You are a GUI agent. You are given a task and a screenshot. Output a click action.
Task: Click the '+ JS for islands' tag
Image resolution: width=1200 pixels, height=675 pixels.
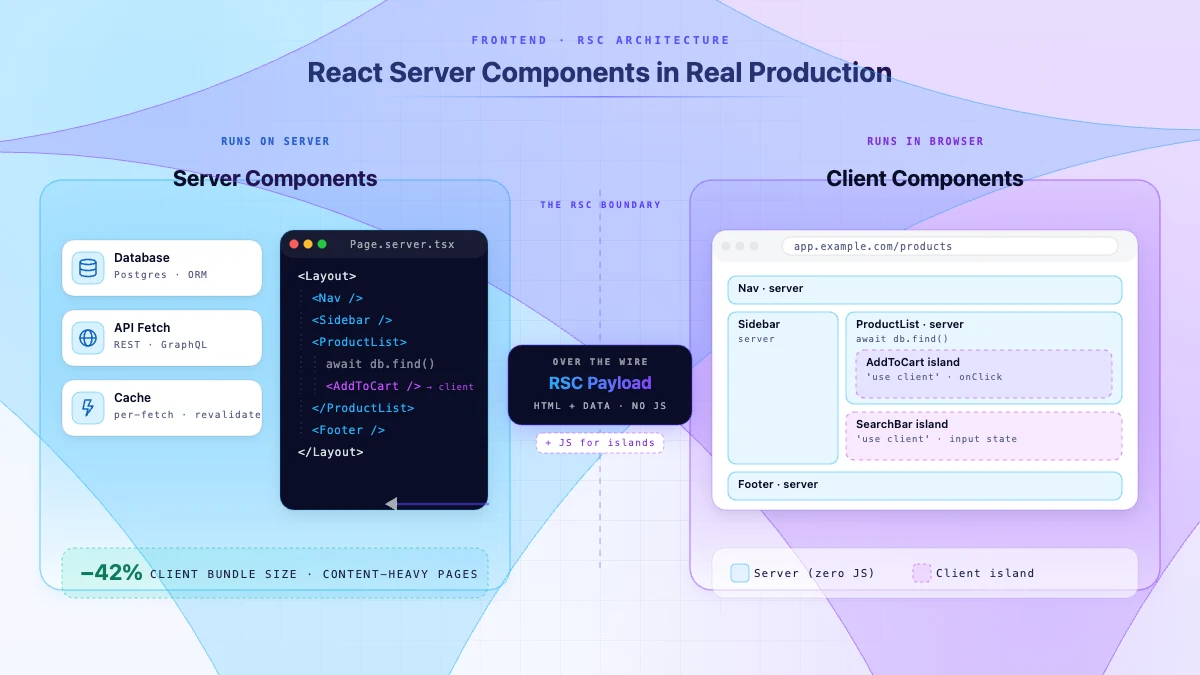600,443
